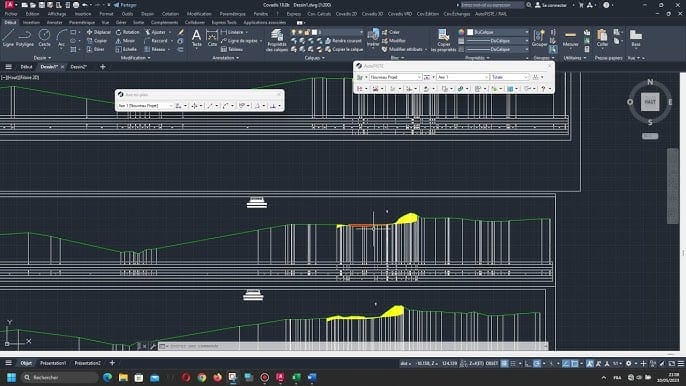The height and width of the screenshot is (386, 686).
Task: Toggle ortho mode in status bar
Action: (528, 363)
